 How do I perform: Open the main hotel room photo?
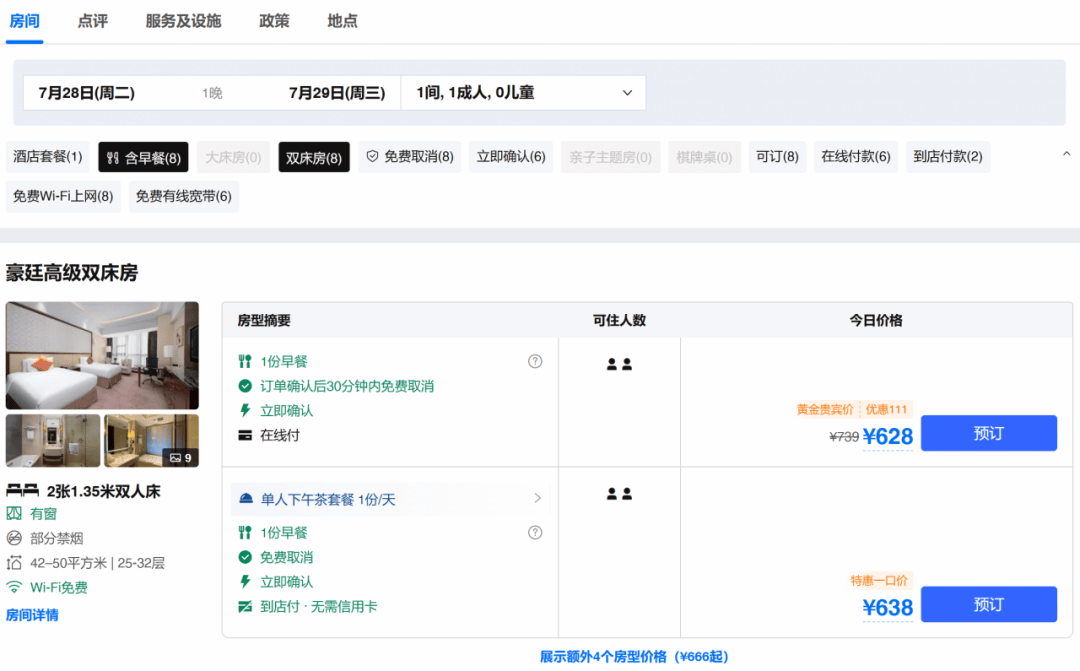(x=103, y=355)
